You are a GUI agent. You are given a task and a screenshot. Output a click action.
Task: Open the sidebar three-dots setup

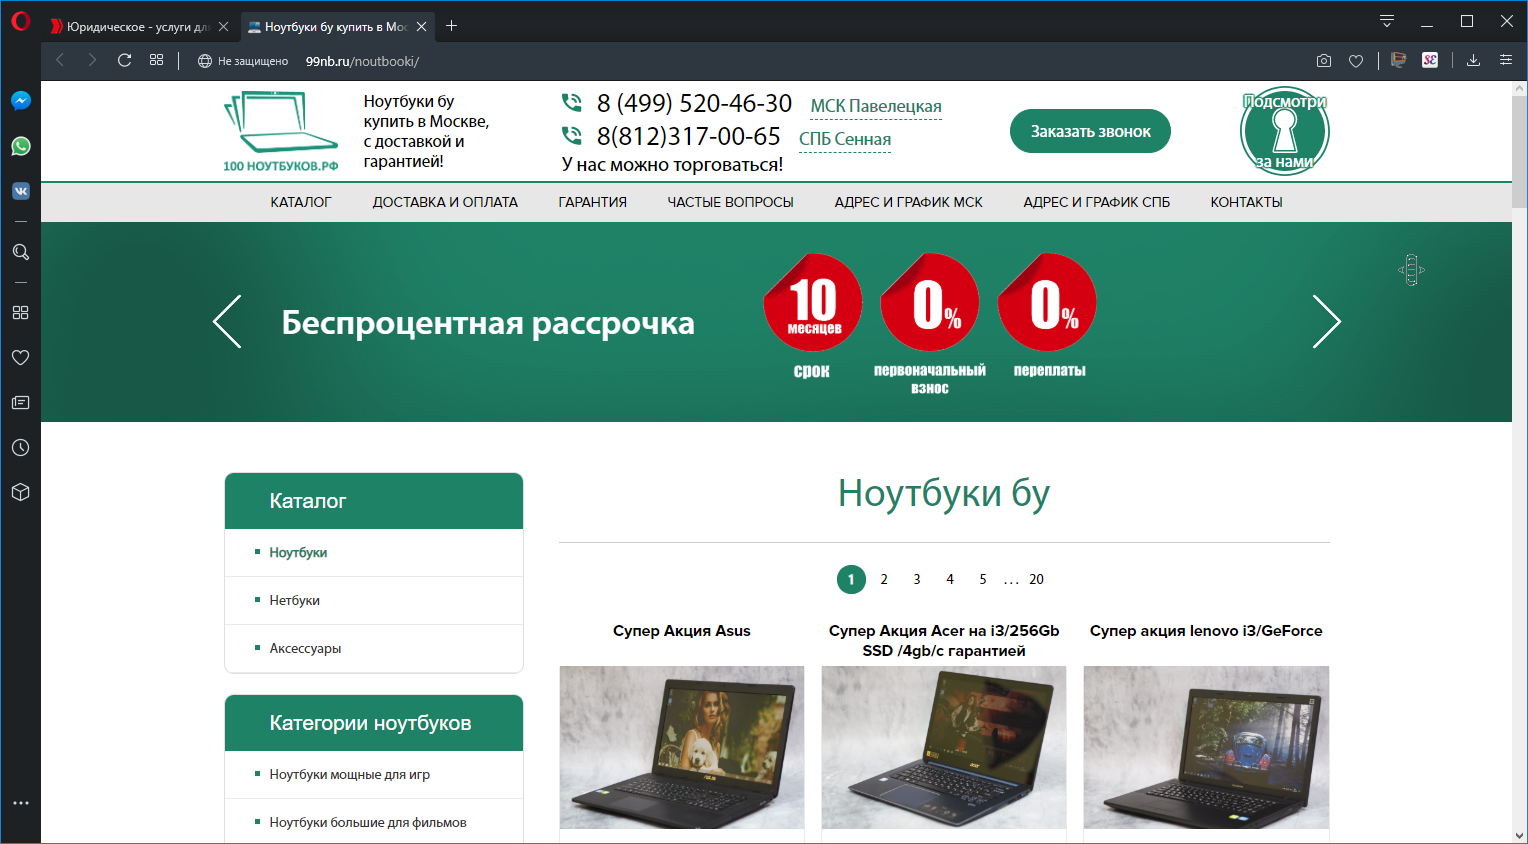pyautogui.click(x=21, y=803)
